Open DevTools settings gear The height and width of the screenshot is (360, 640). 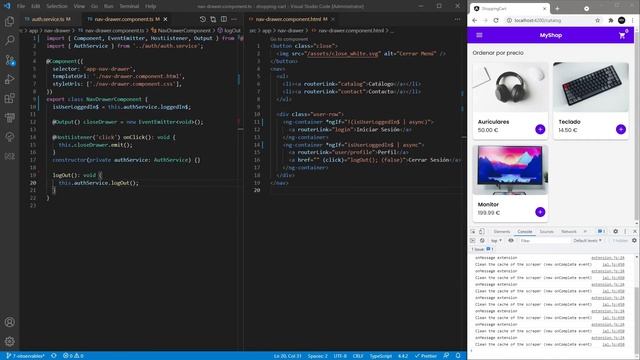[616, 231]
